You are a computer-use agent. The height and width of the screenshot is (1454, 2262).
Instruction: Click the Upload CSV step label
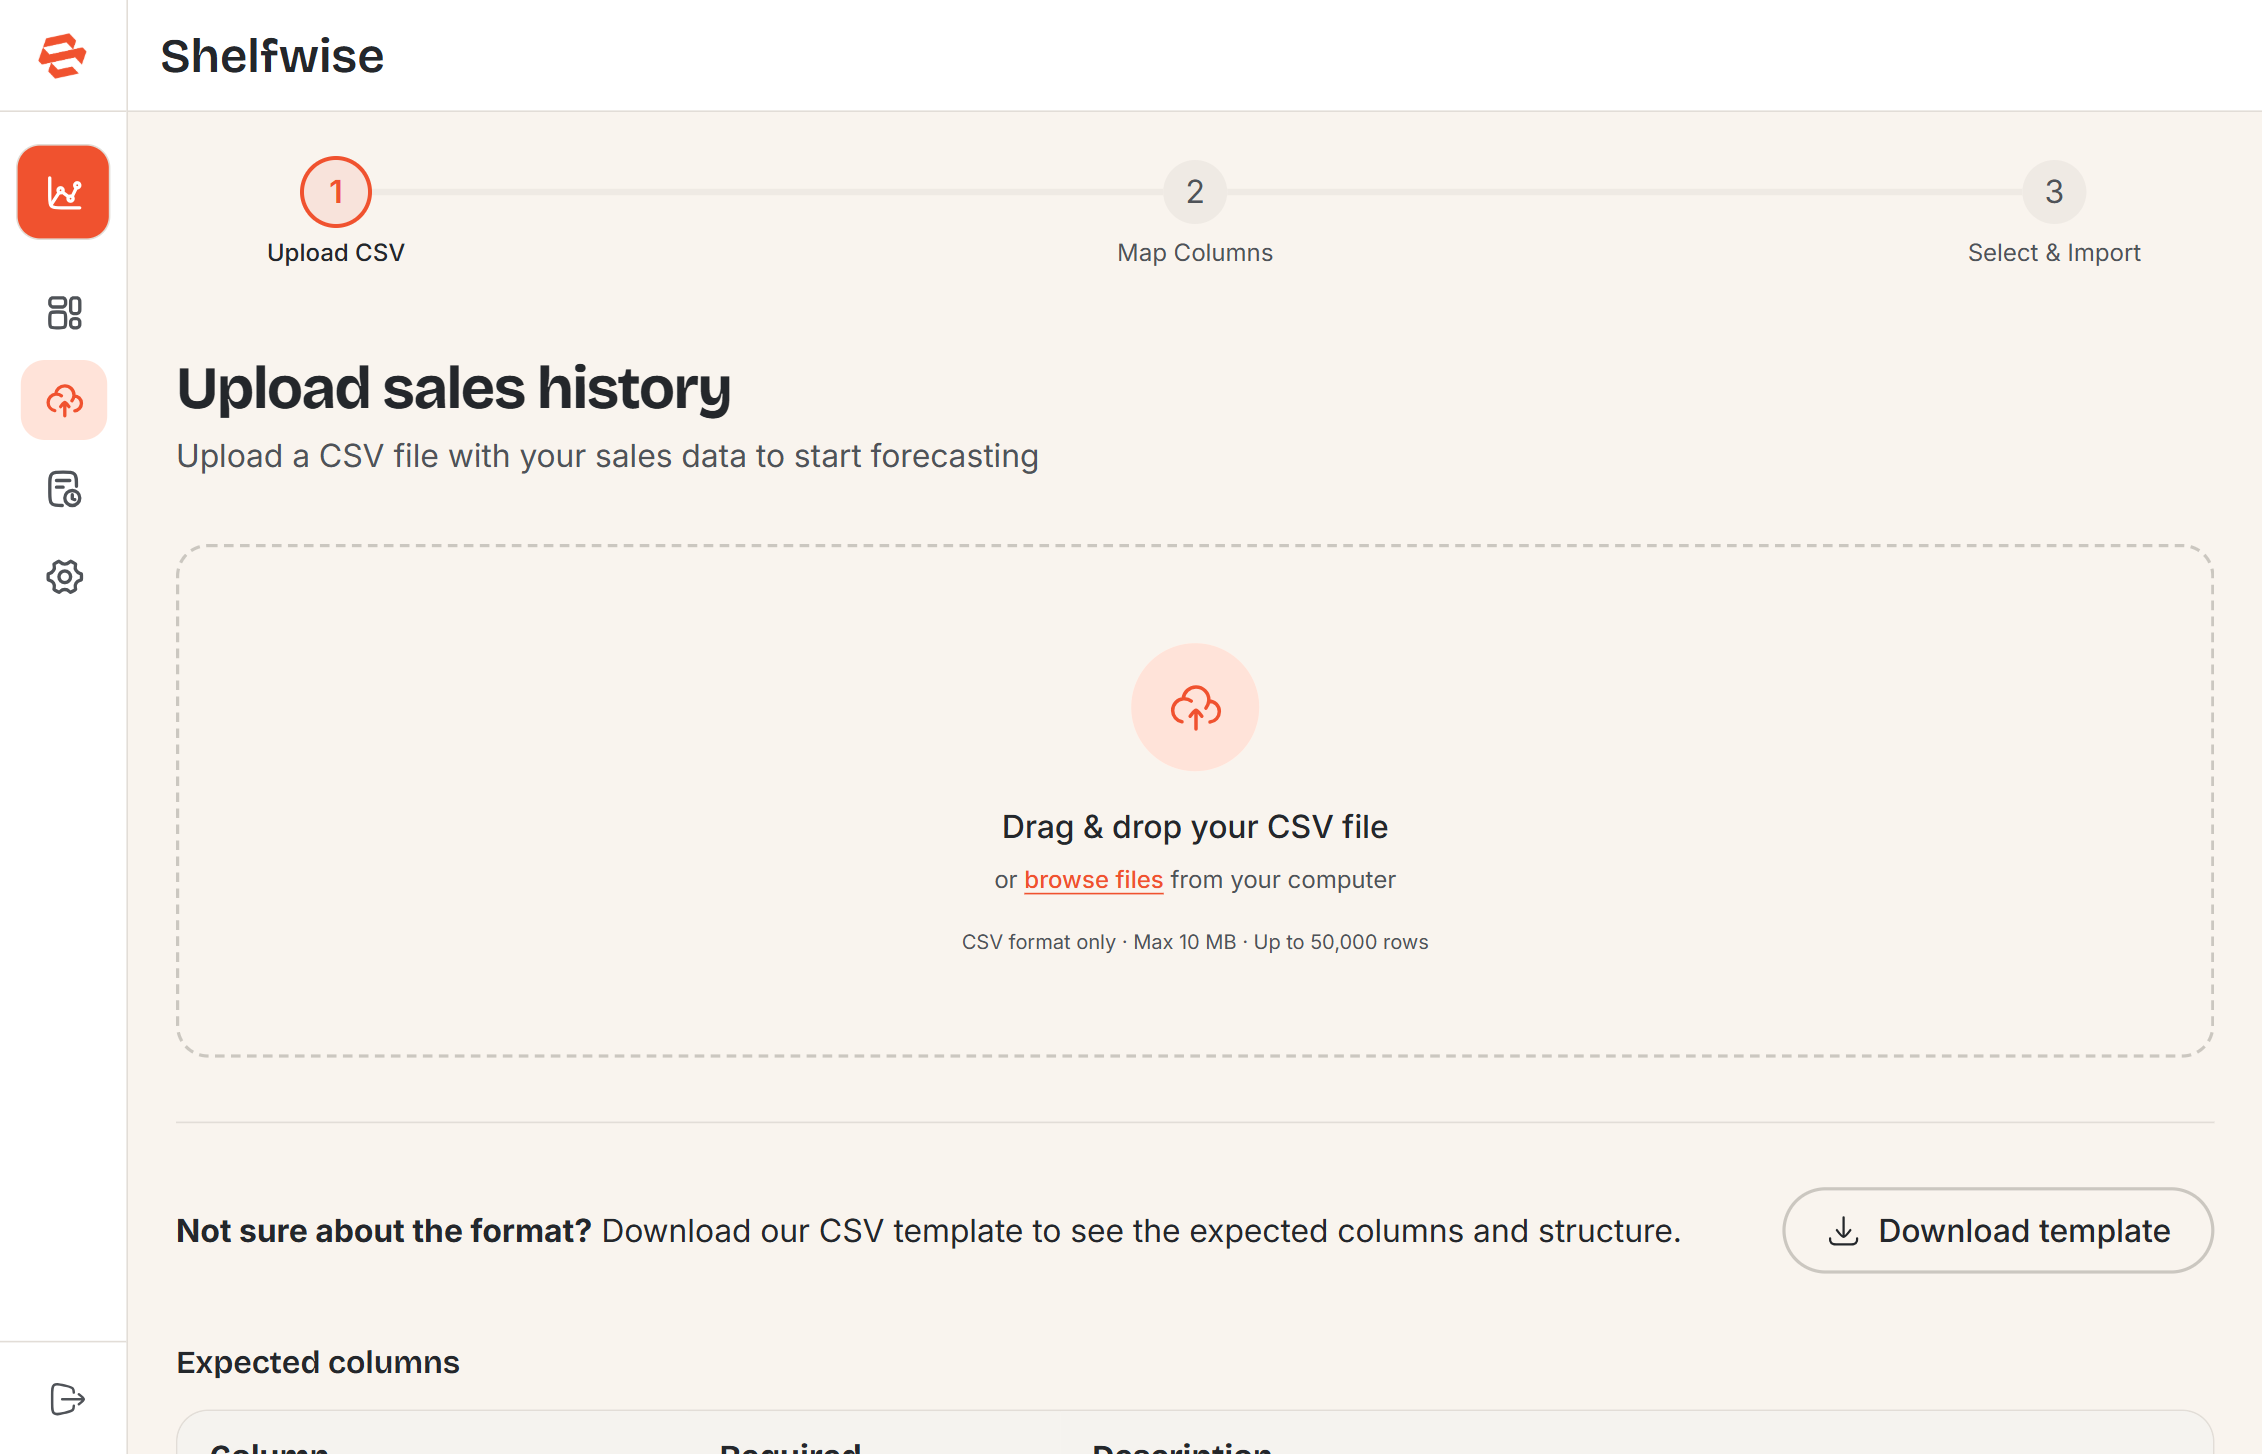pos(336,253)
